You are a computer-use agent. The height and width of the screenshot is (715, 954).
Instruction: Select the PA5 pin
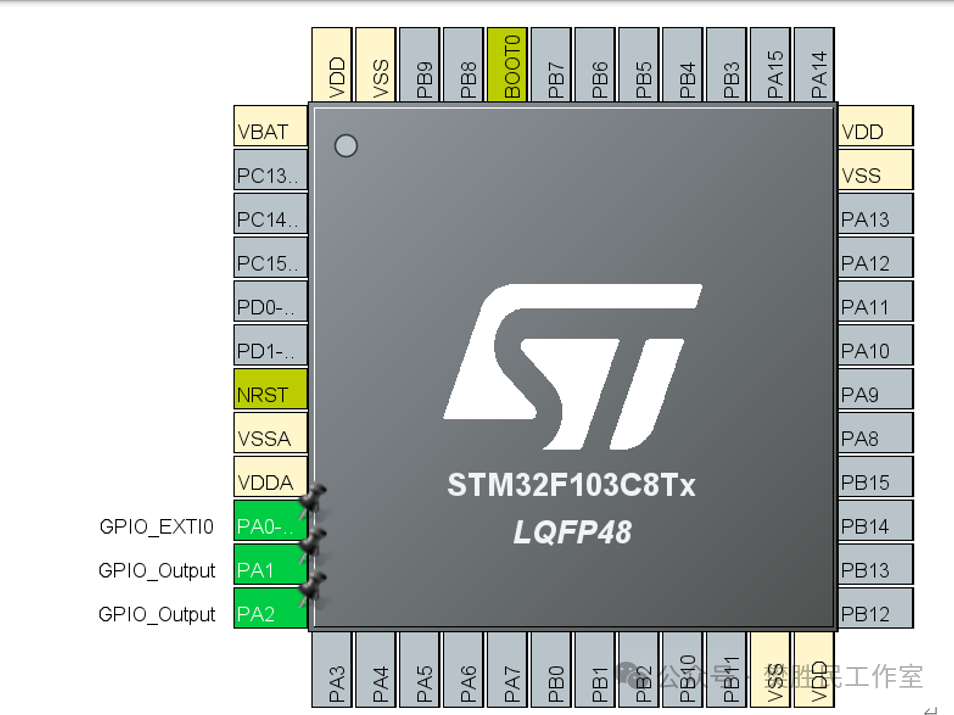[420, 669]
